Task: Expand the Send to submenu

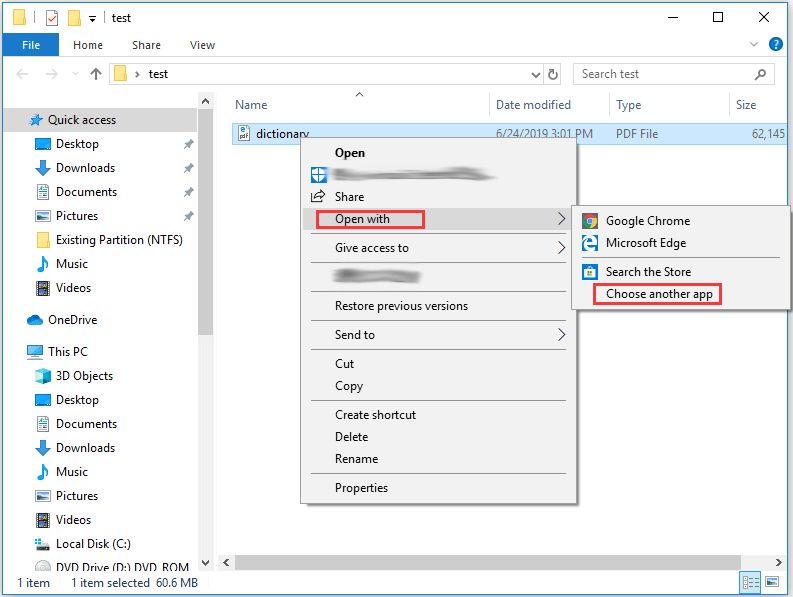Action: (x=561, y=335)
